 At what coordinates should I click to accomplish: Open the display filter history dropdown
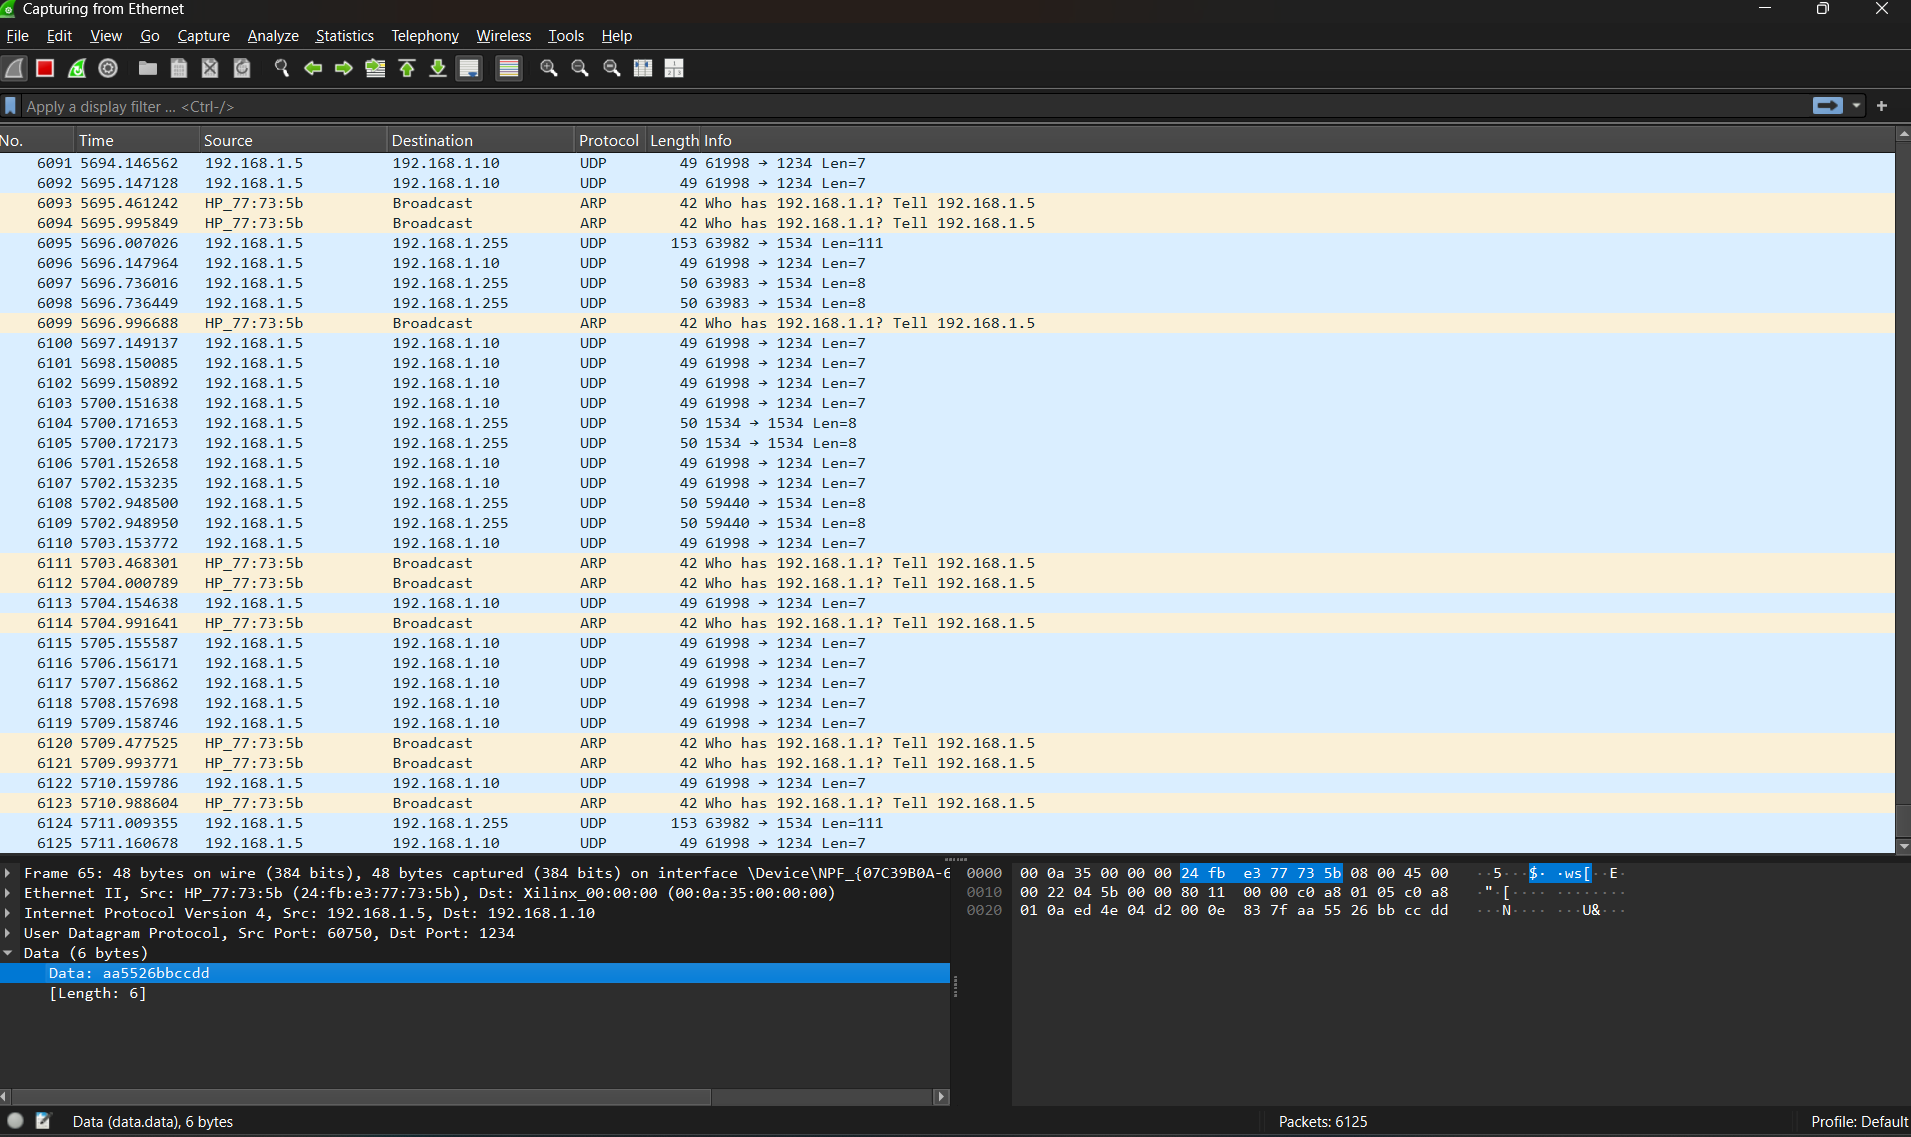pyautogui.click(x=1857, y=106)
